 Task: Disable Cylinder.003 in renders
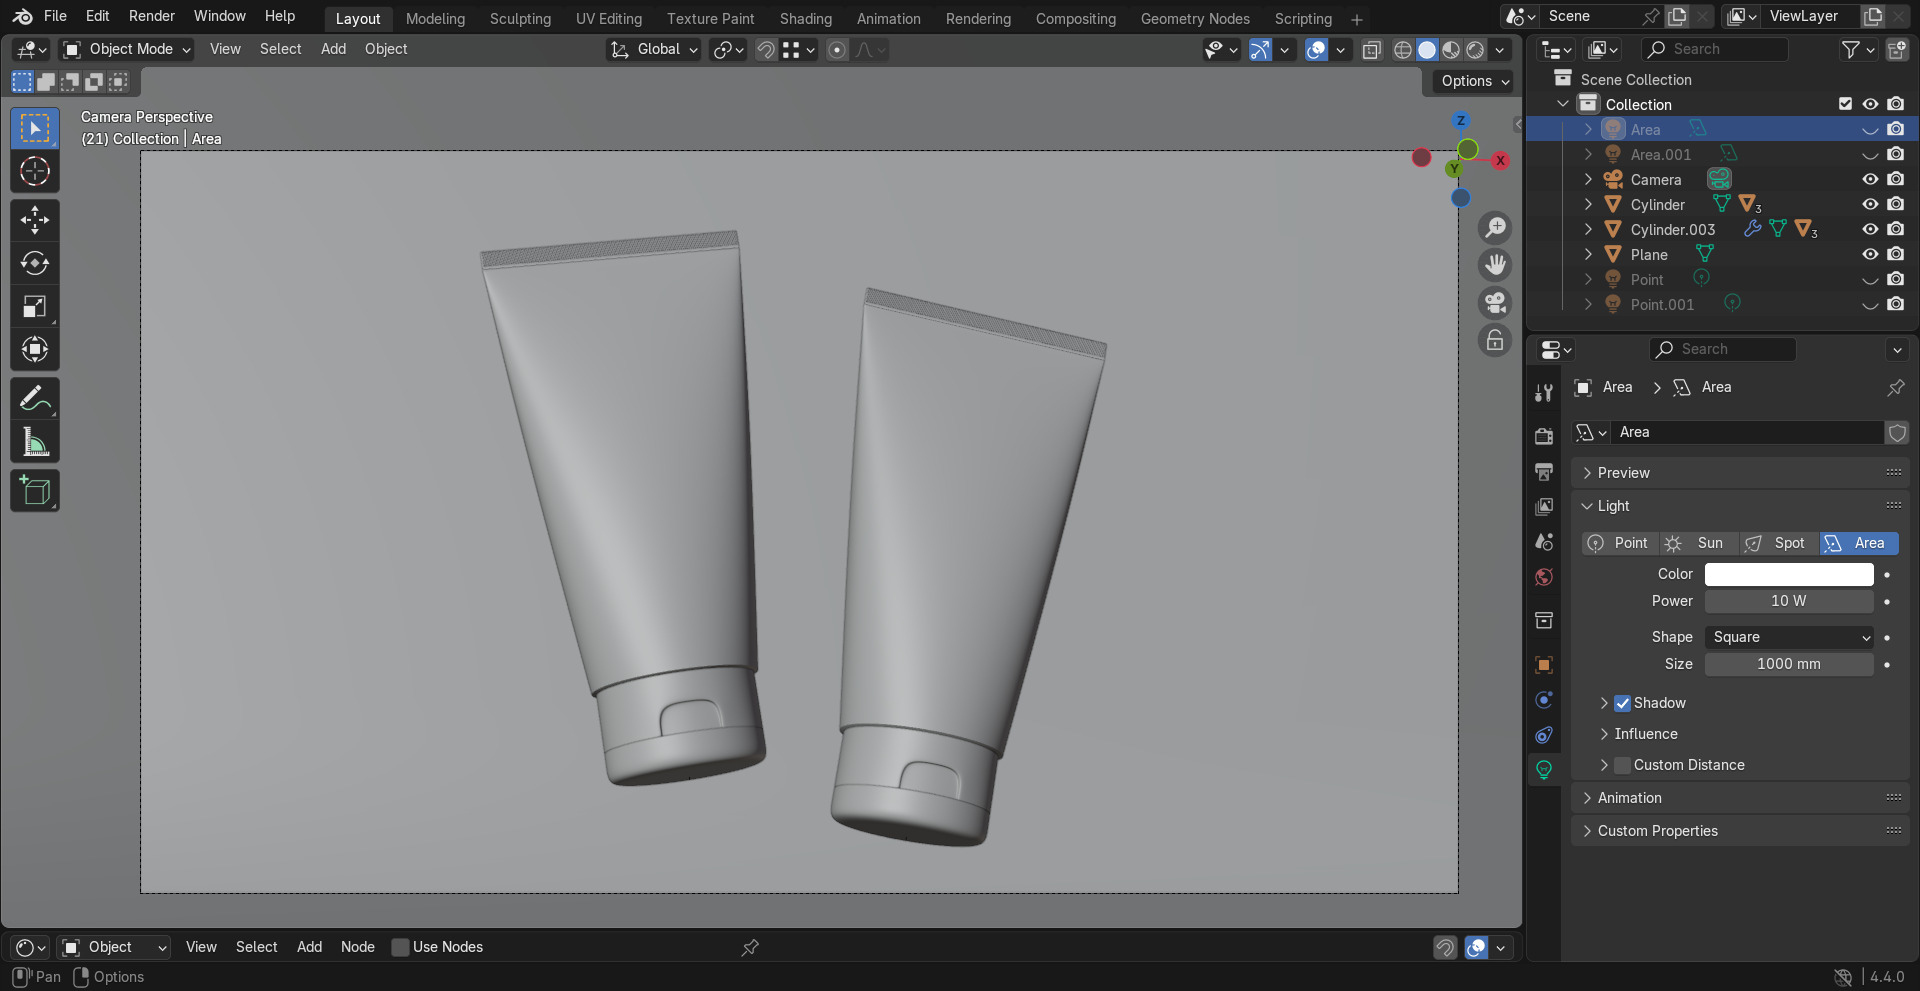1895,229
